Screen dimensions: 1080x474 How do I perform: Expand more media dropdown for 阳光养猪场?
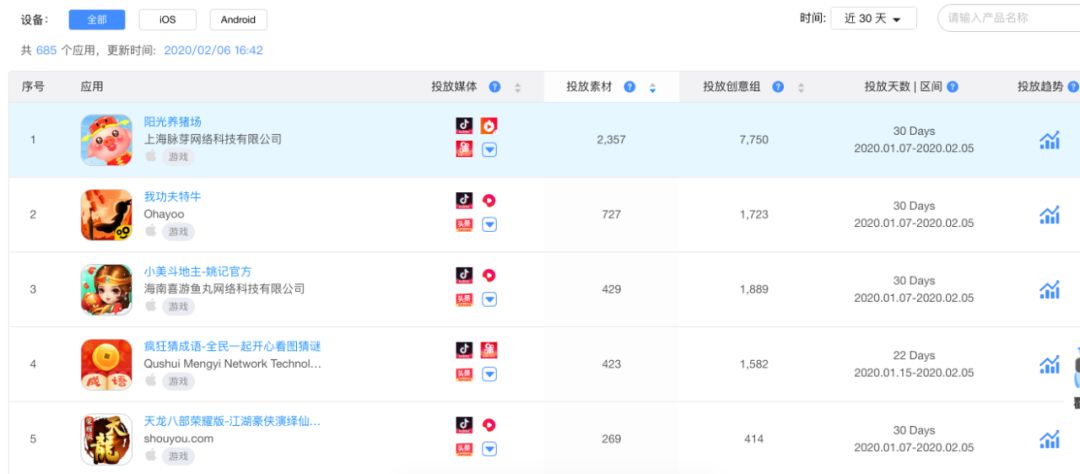coord(489,150)
